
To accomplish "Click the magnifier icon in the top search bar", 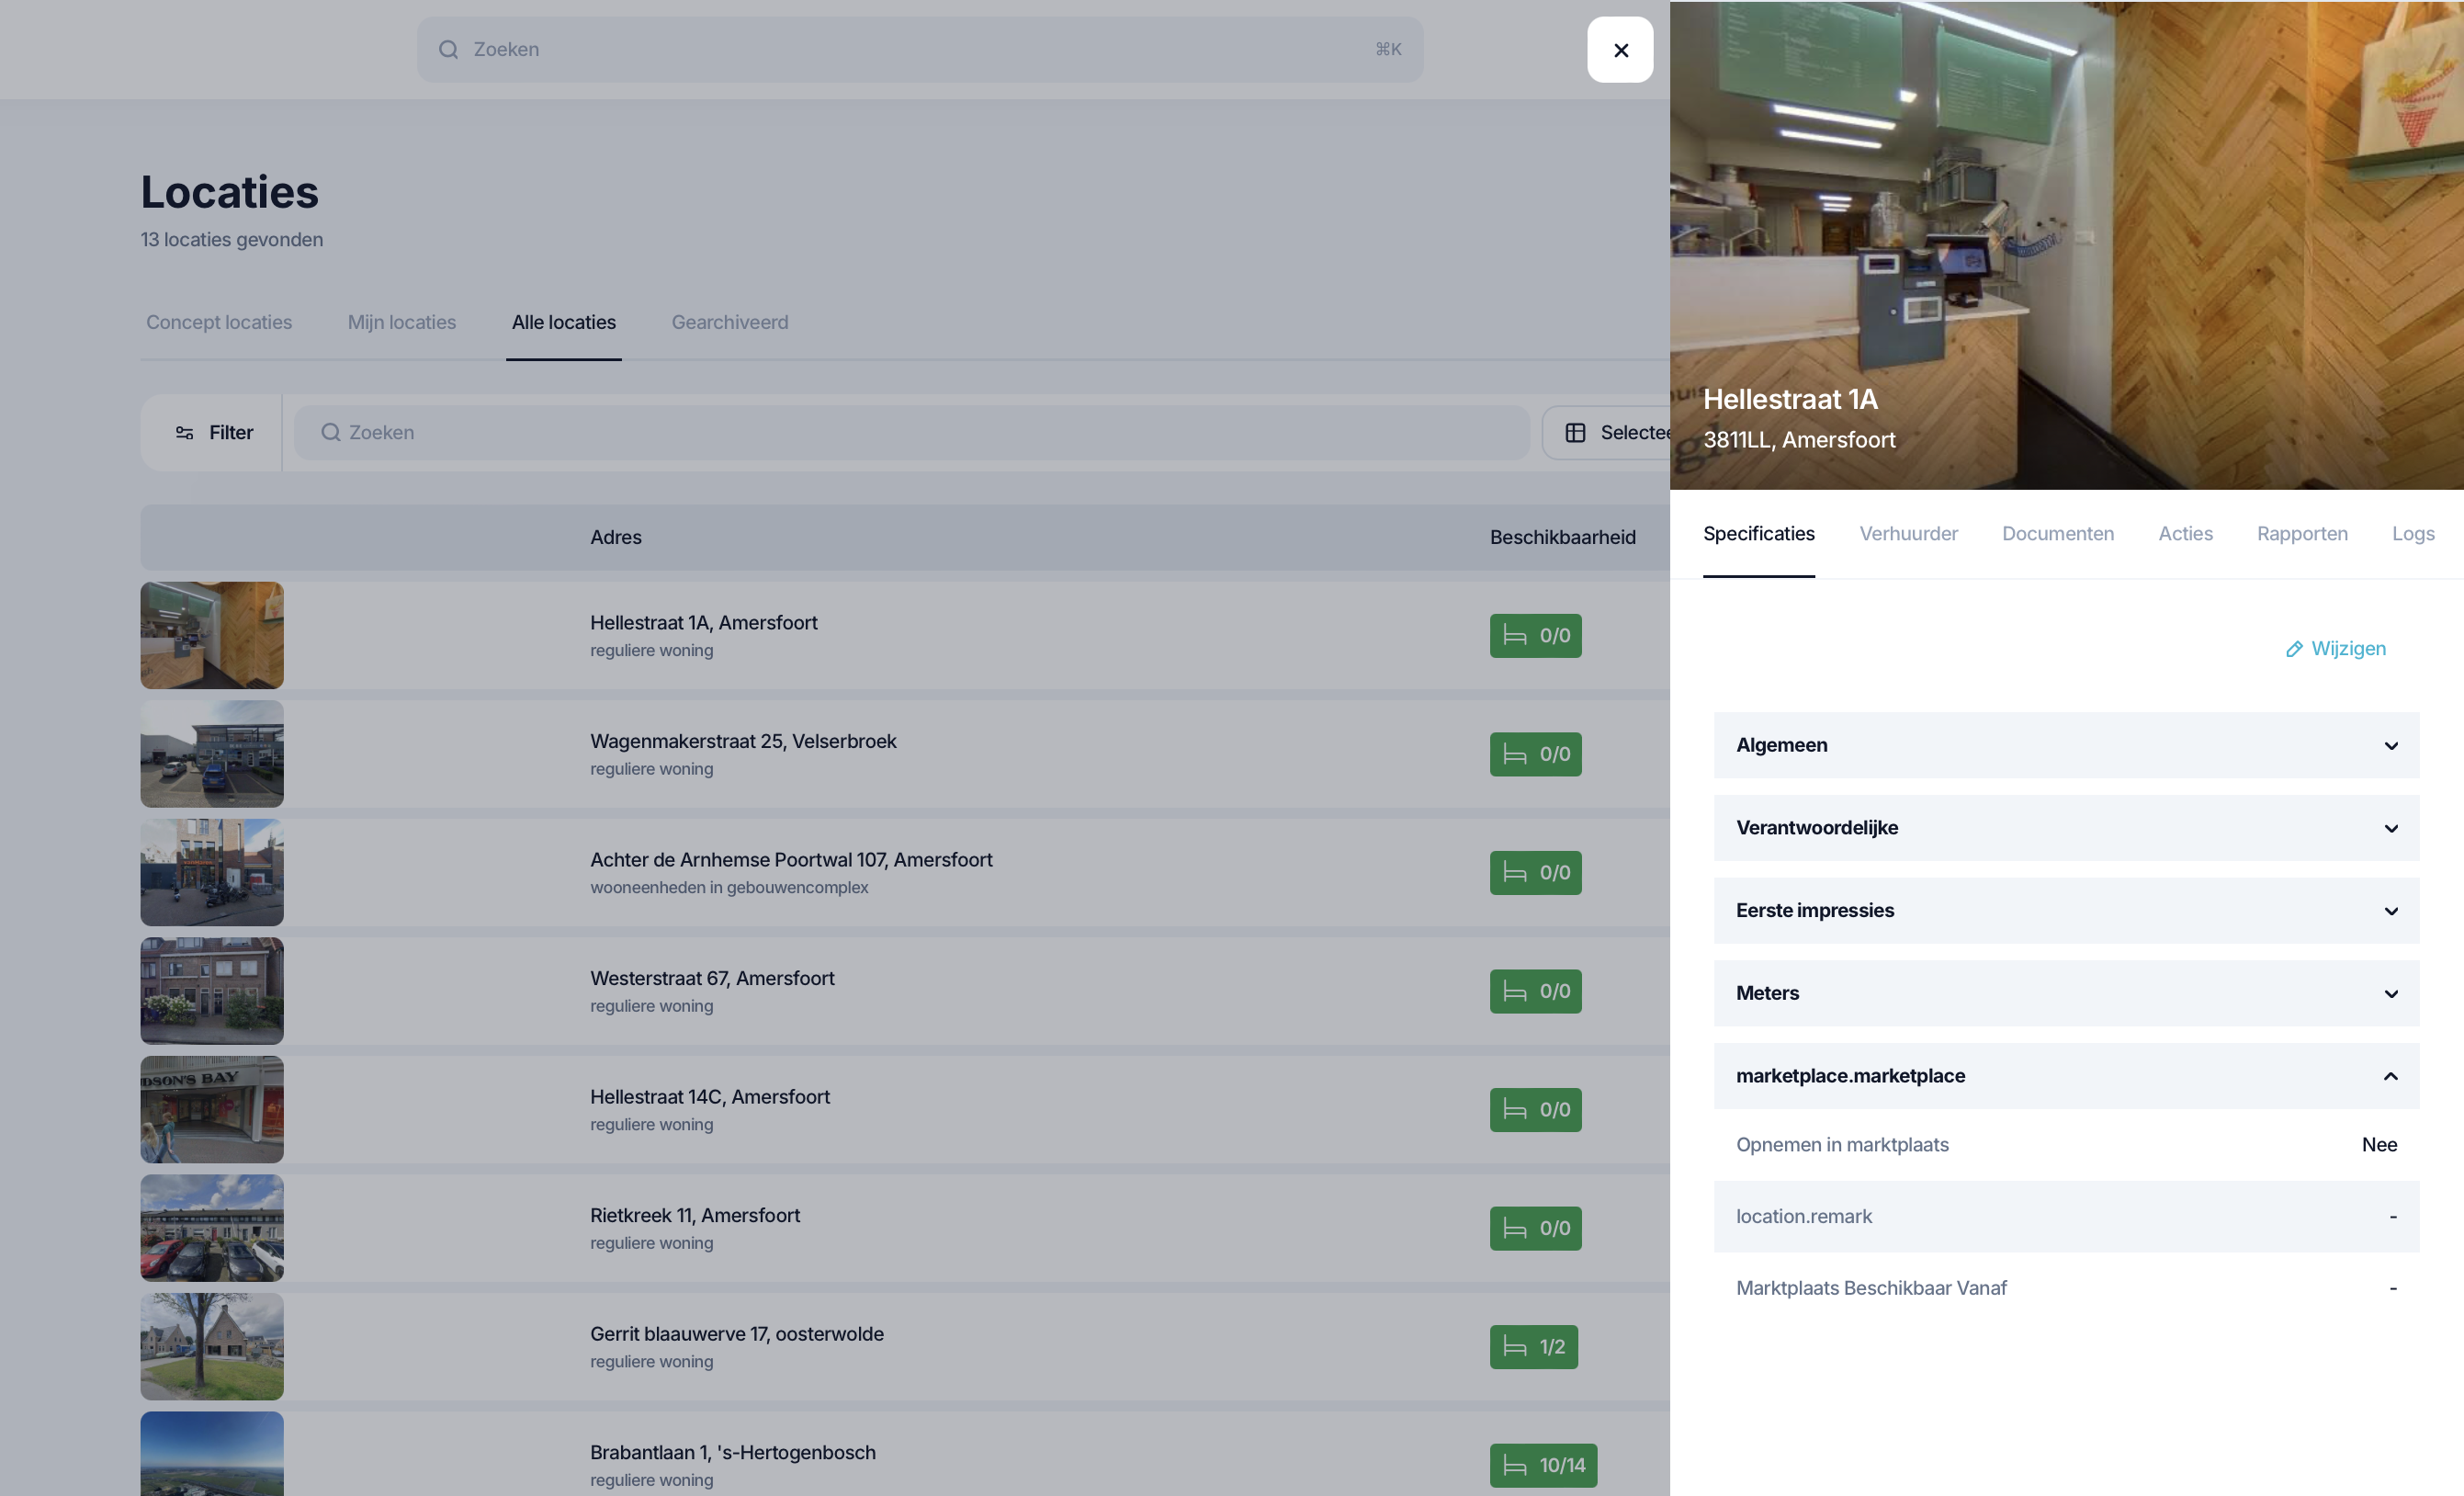I will pyautogui.click(x=449, y=50).
